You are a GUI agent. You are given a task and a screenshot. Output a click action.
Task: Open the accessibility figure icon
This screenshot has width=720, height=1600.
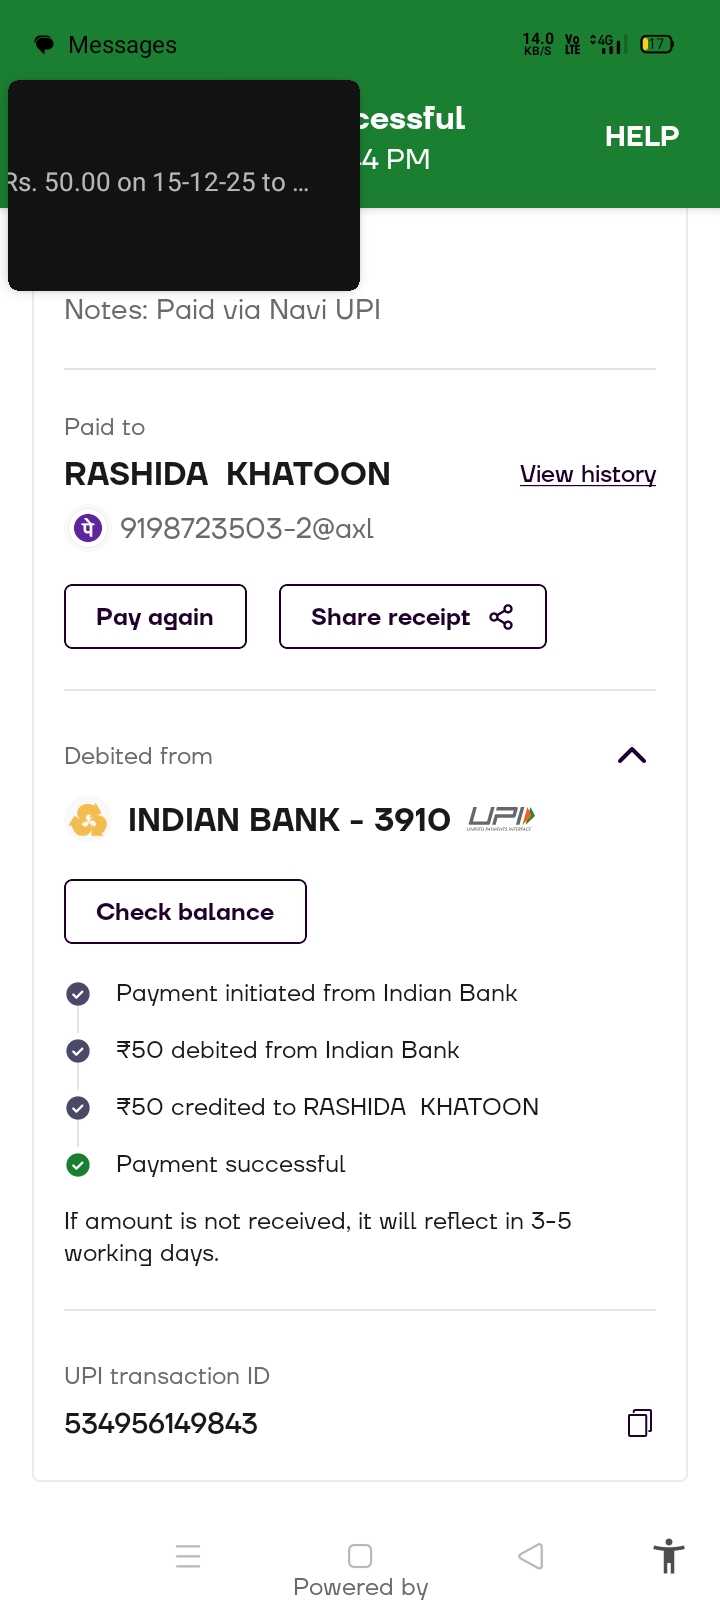[x=668, y=1557]
